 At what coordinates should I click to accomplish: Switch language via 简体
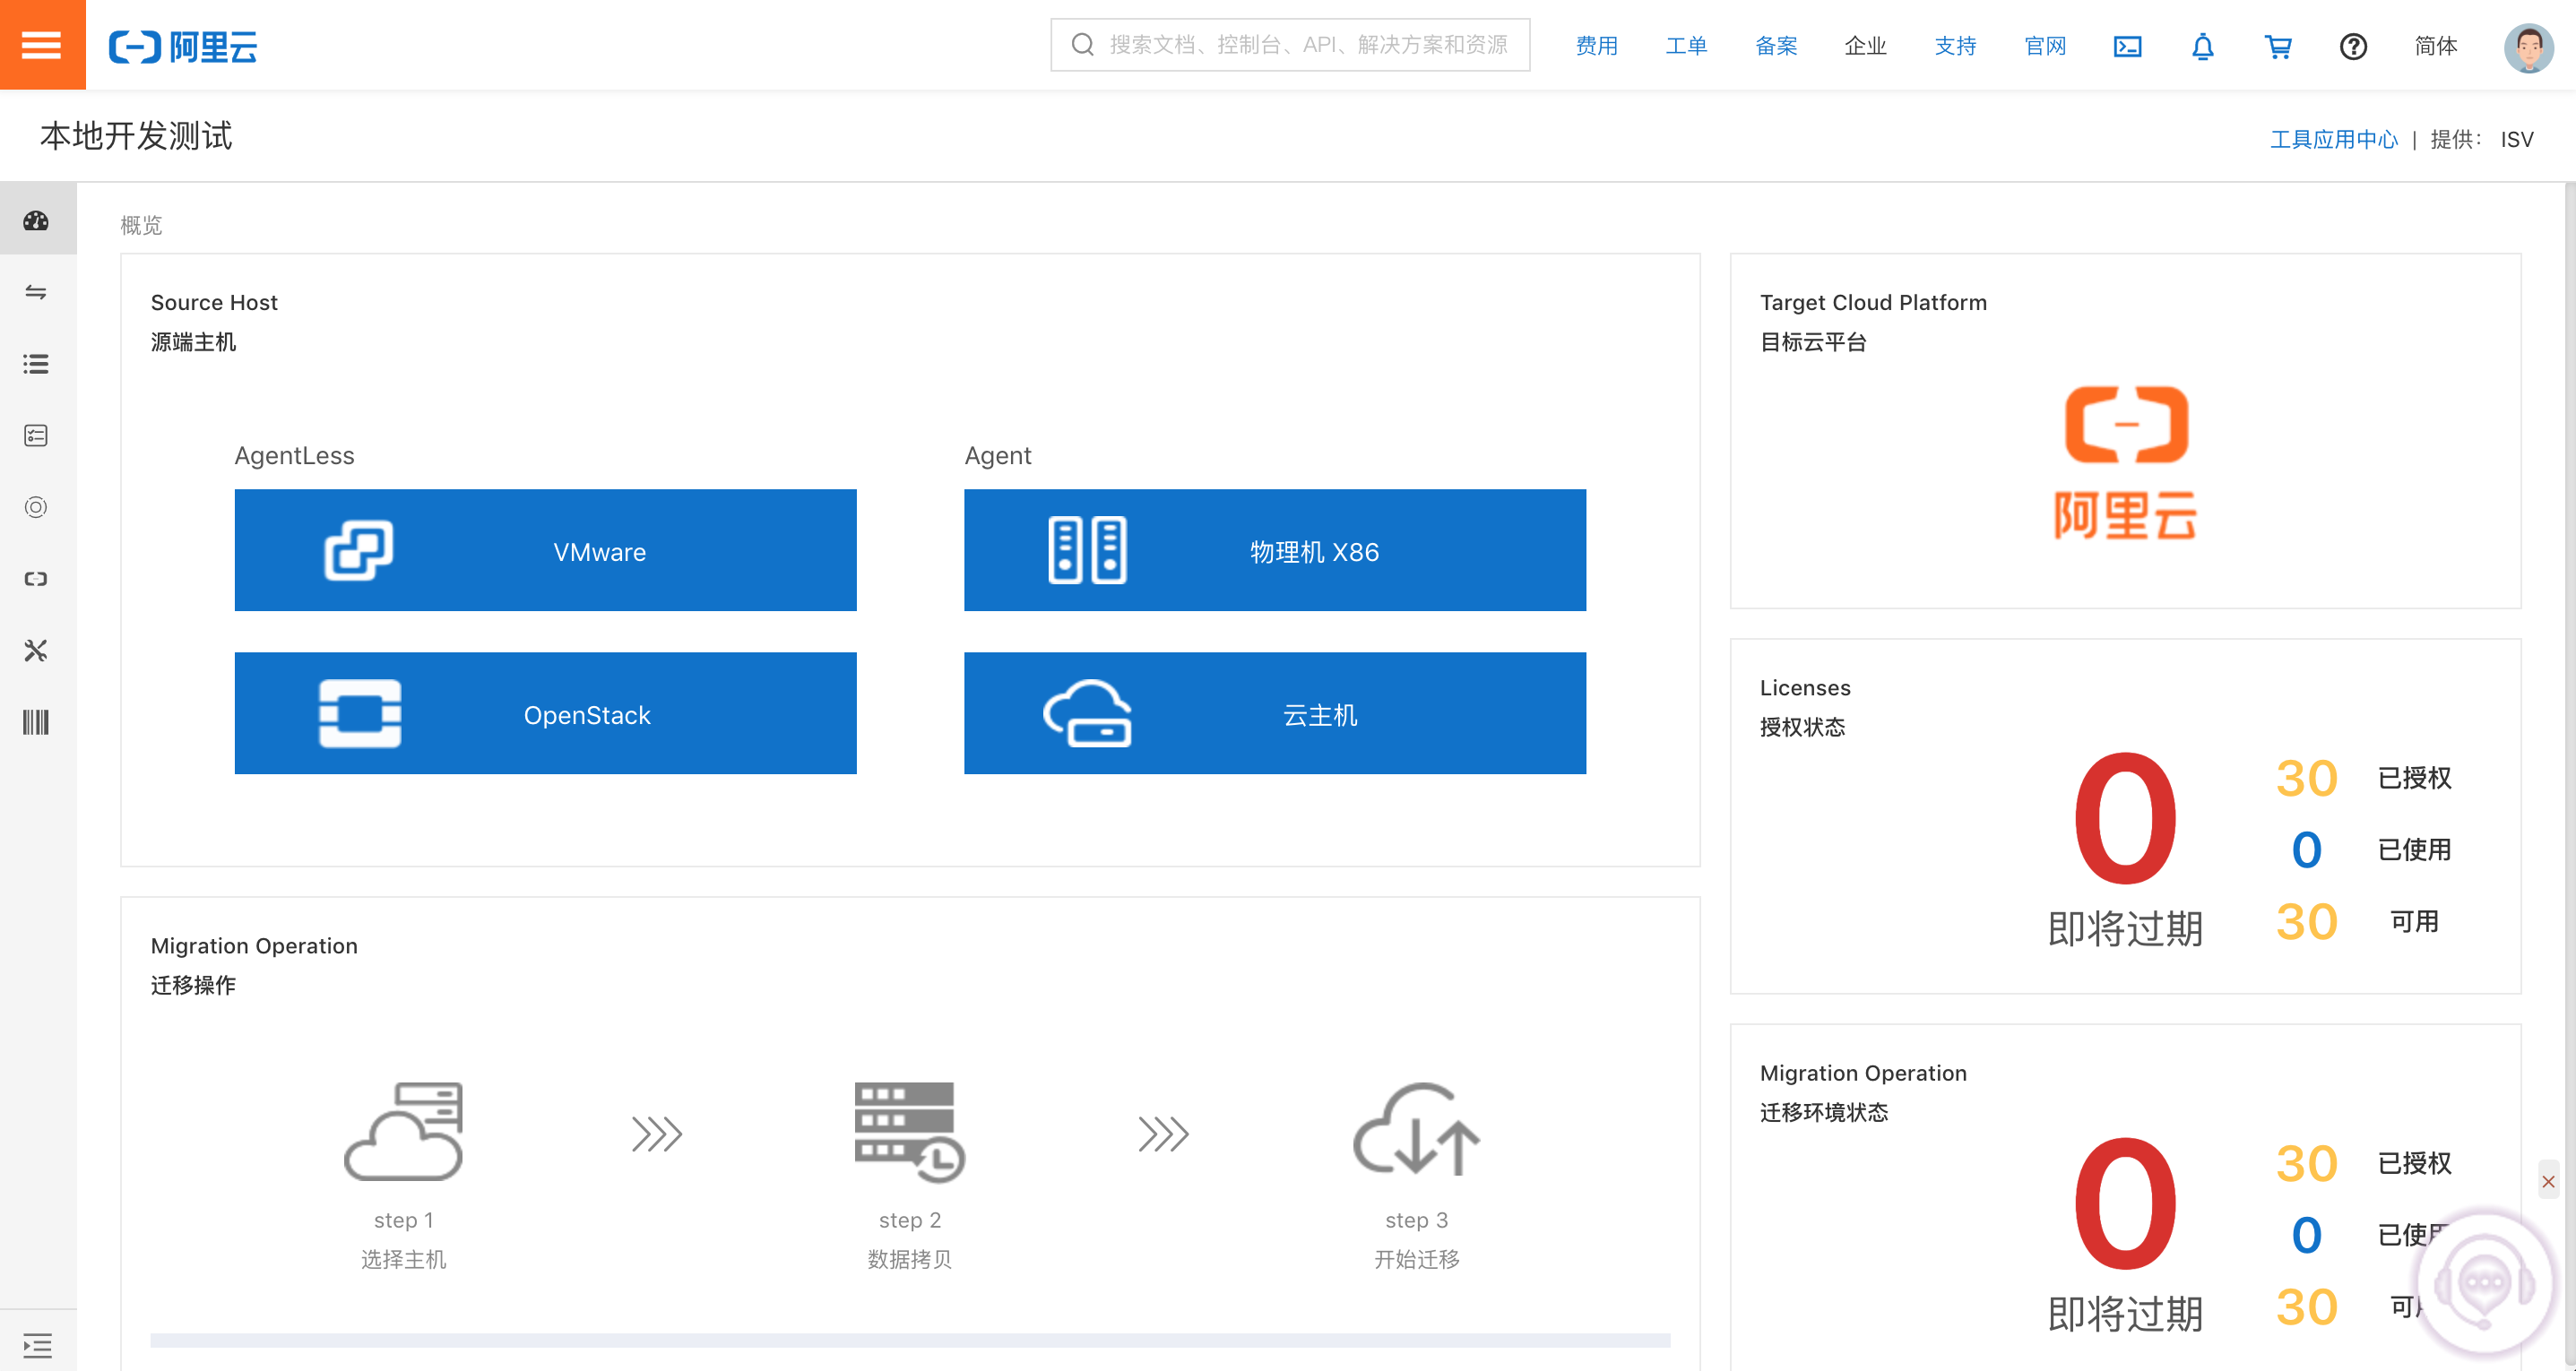pos(2436,46)
